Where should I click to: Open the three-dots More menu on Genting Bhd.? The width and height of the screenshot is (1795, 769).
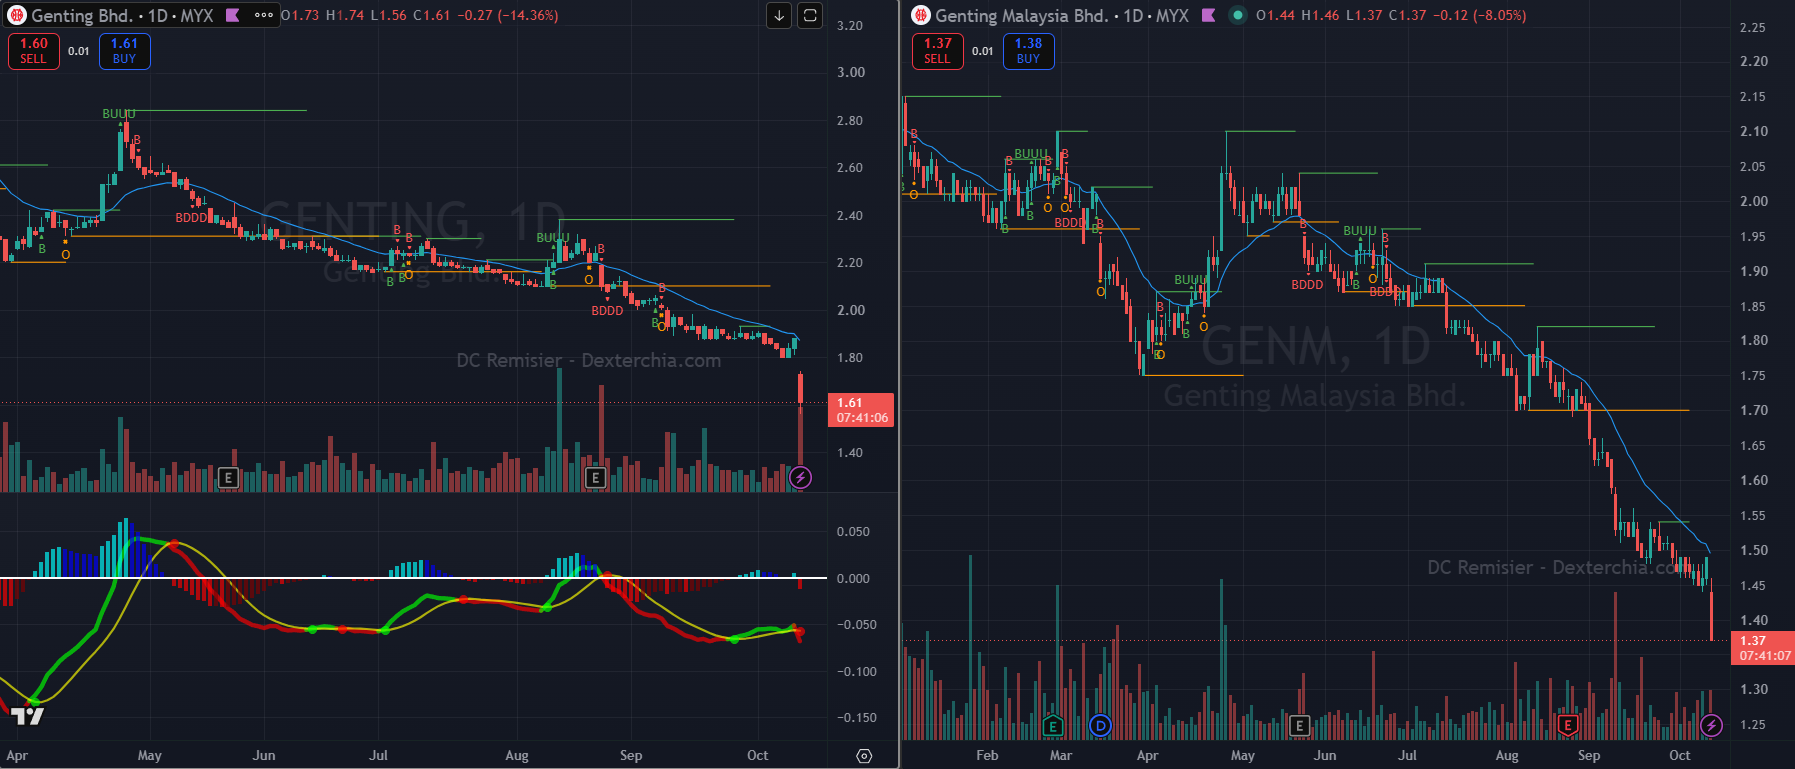[264, 15]
